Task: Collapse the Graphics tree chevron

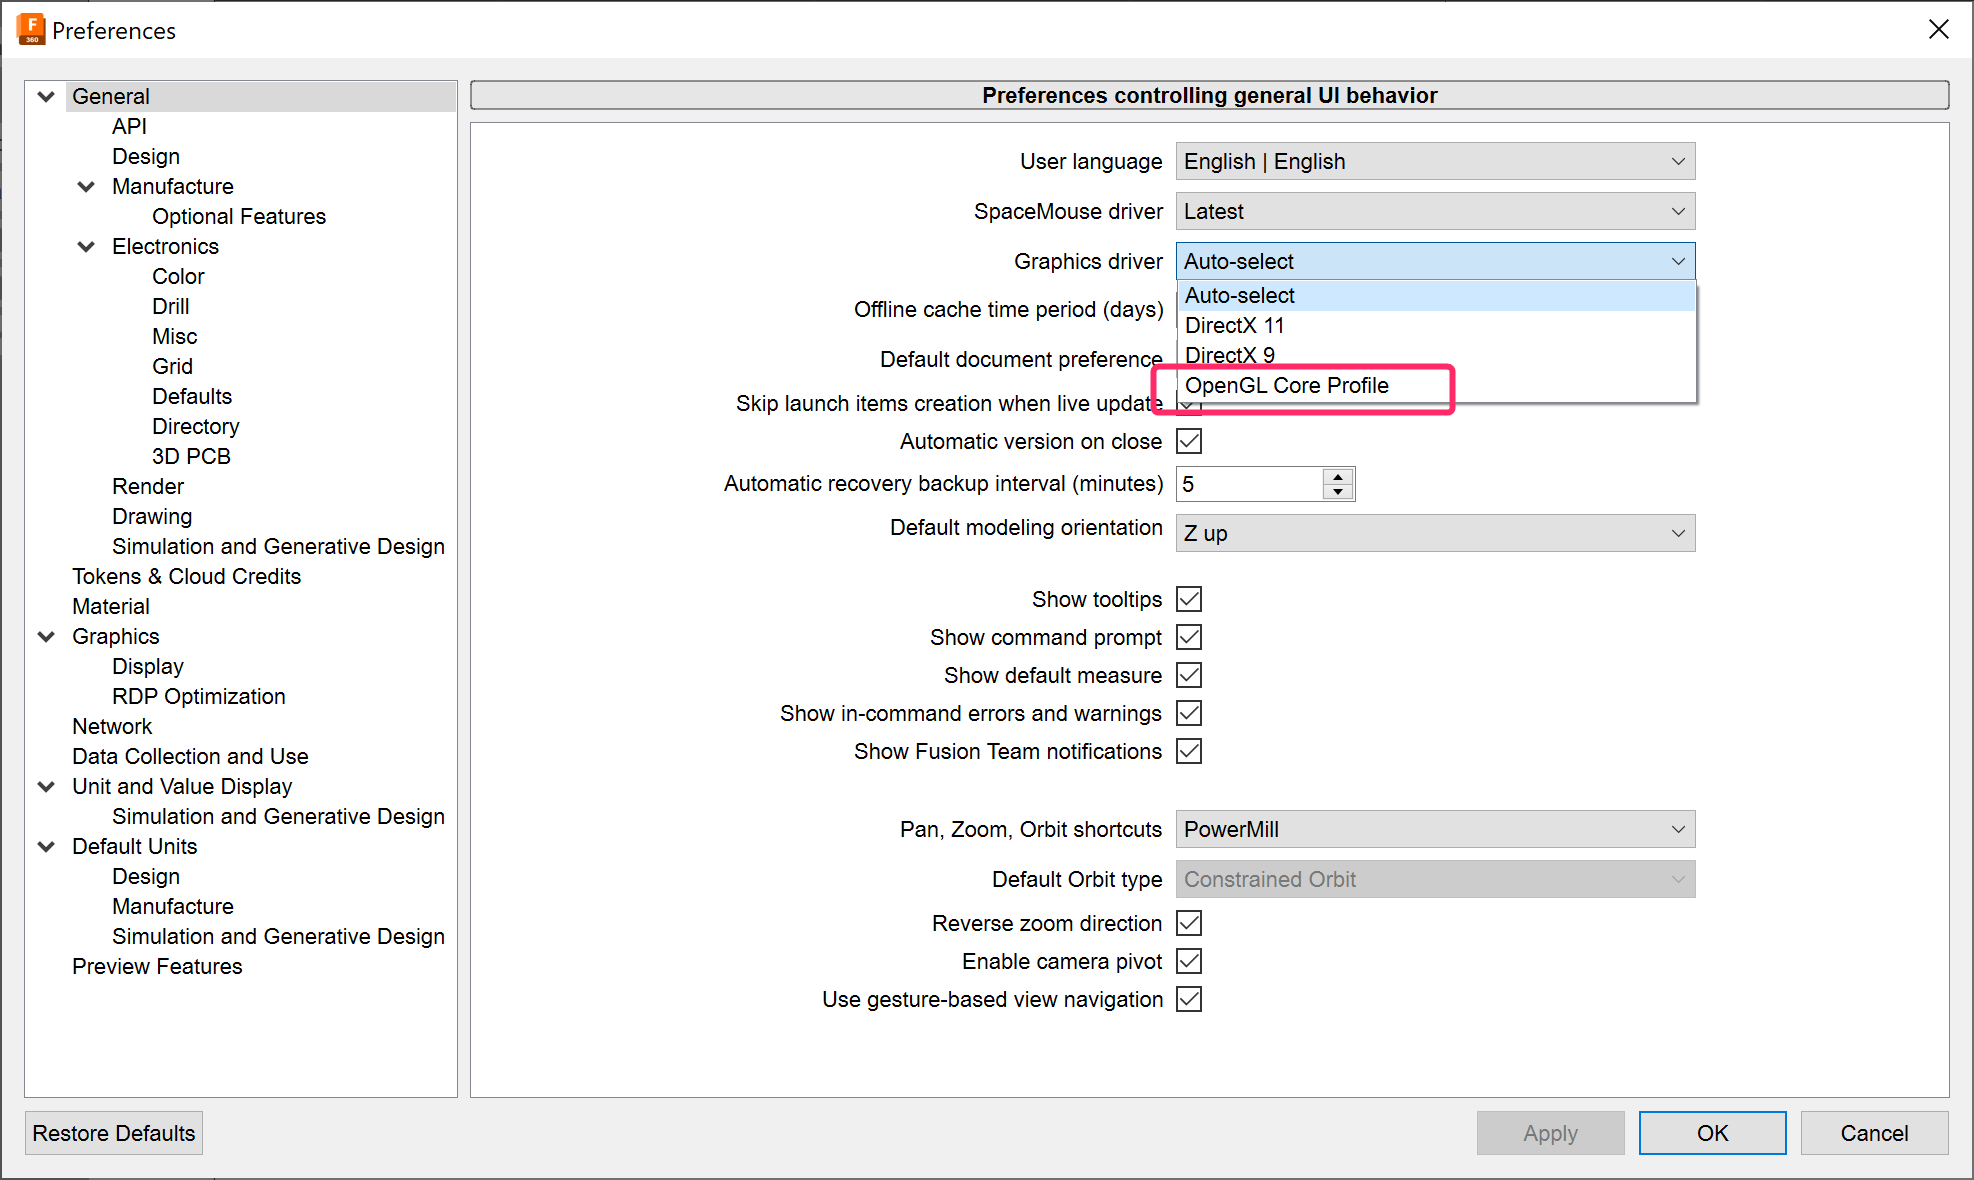Action: coord(46,637)
